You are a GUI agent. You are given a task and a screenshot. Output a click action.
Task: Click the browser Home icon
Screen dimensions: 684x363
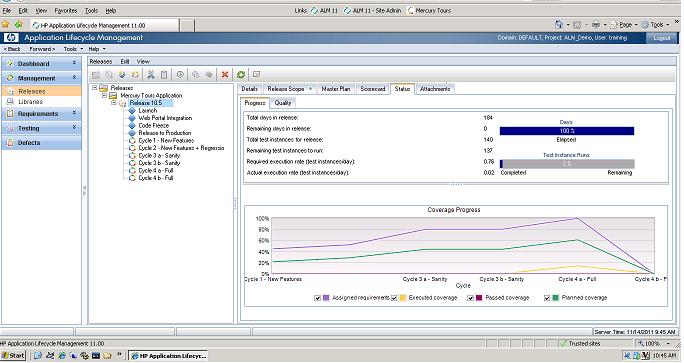(559, 24)
